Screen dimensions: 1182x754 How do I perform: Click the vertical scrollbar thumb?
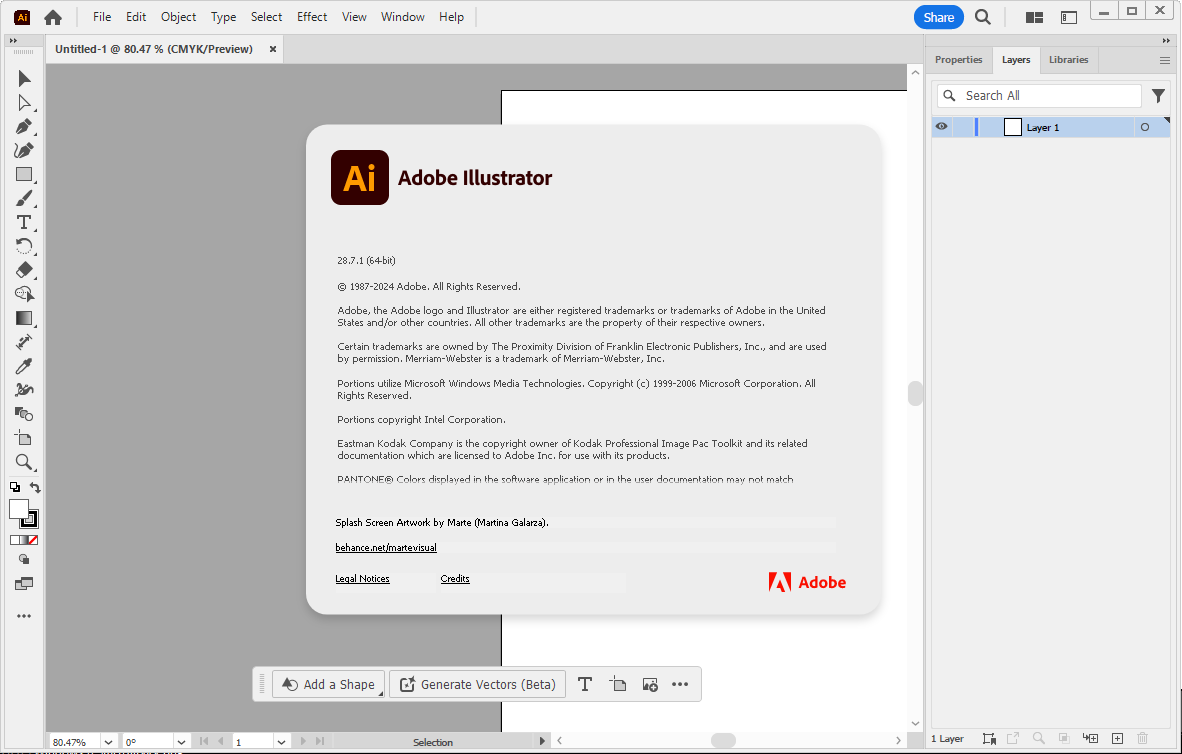[x=915, y=394]
